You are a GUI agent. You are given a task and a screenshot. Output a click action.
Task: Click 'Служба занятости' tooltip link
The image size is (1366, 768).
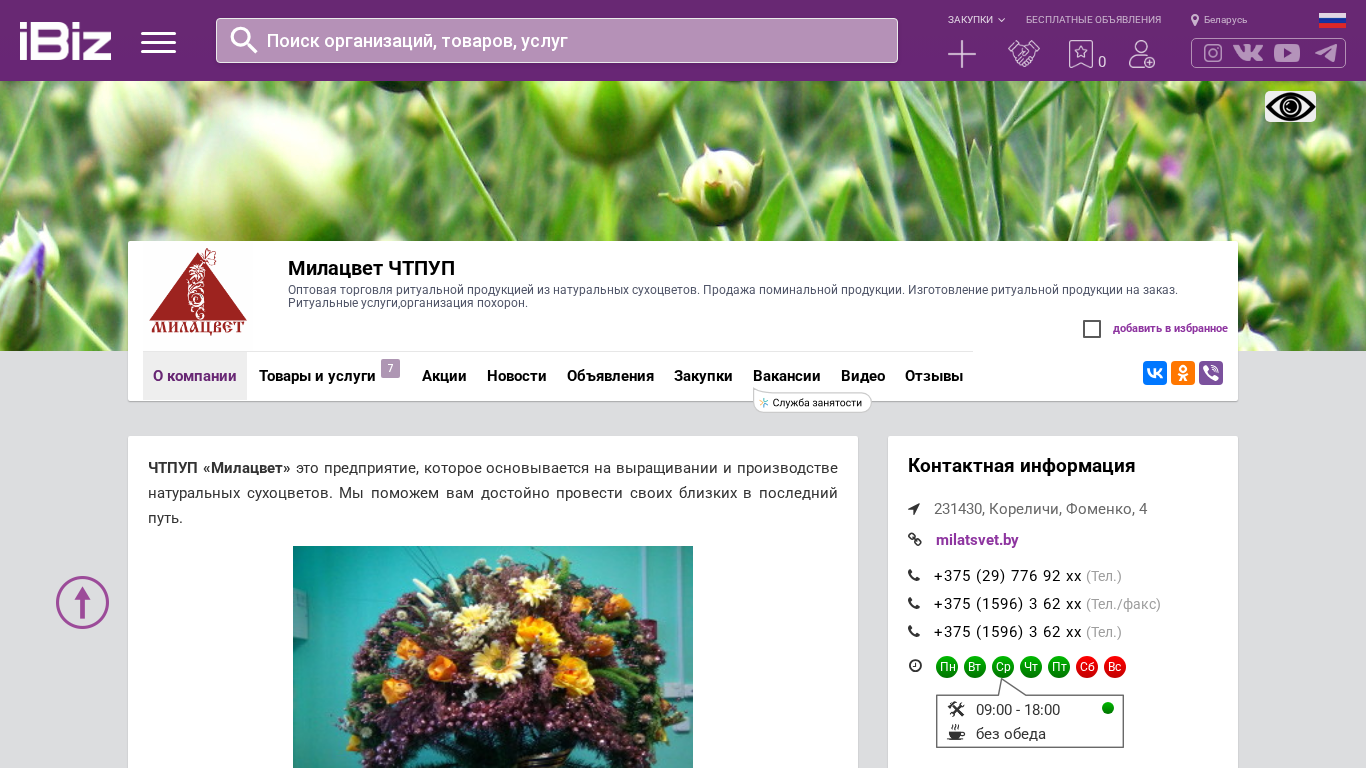tap(812, 402)
